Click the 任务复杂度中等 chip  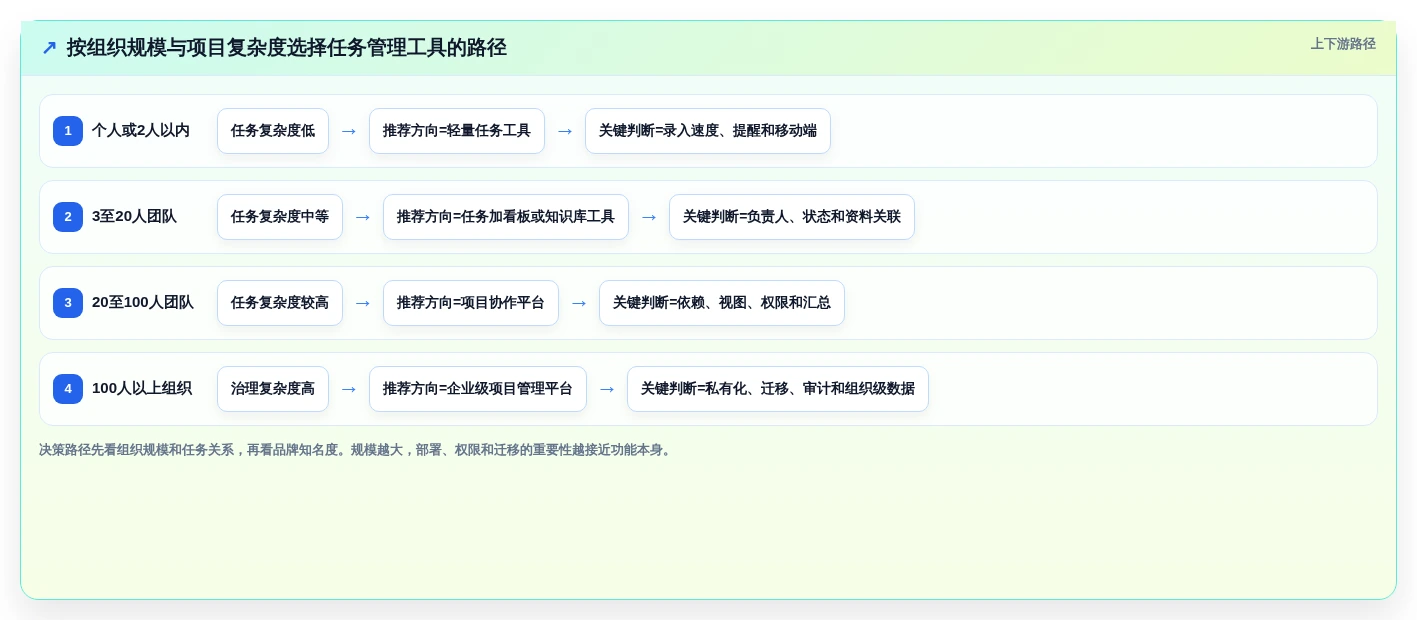(x=280, y=217)
